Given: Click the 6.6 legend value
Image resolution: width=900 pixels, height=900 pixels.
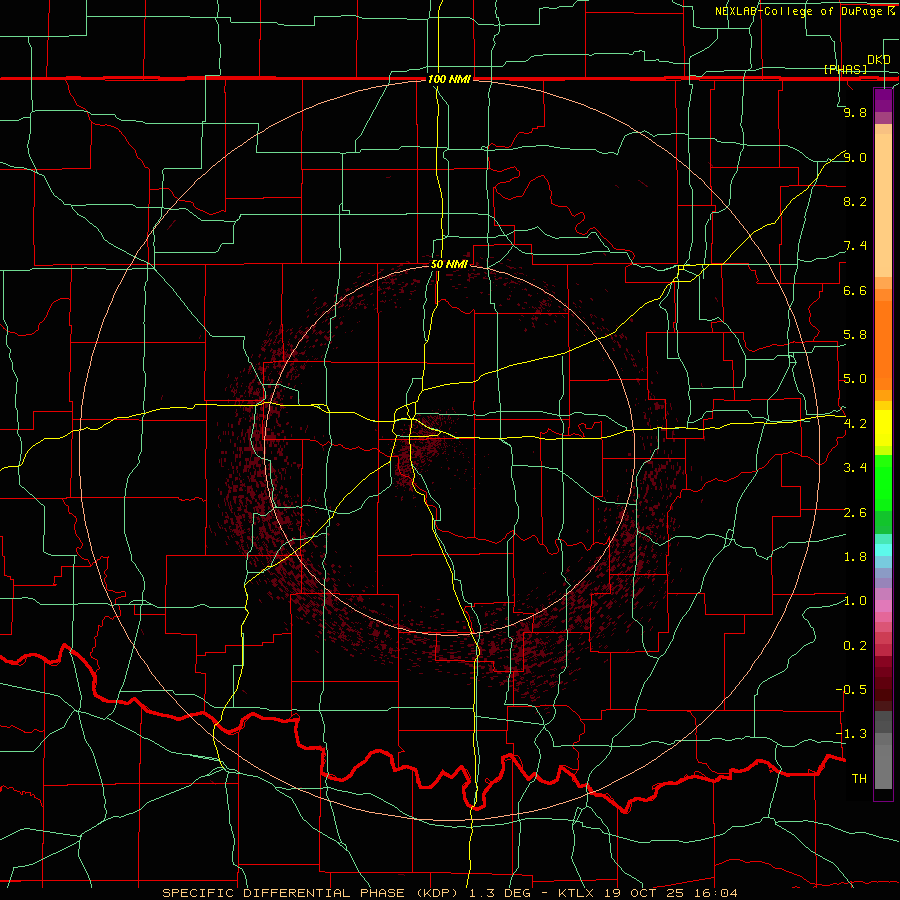Looking at the screenshot, I should [x=855, y=290].
